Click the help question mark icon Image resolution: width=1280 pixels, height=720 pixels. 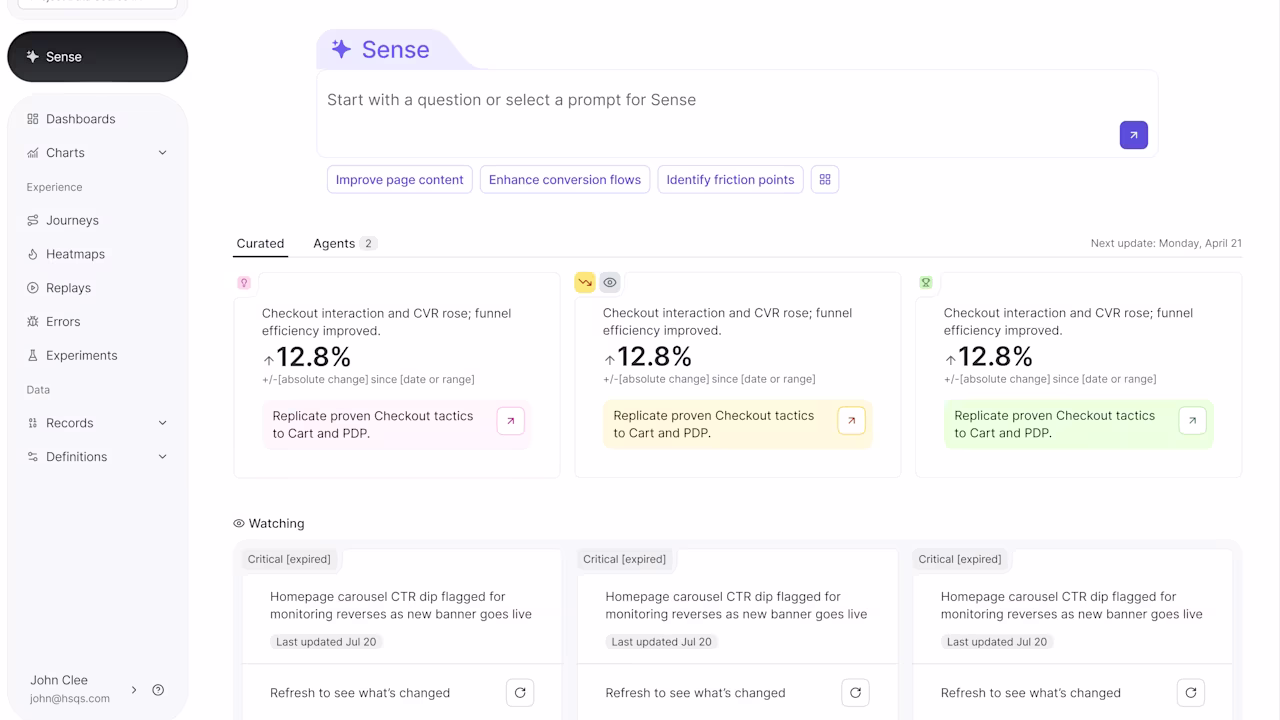tap(158, 690)
